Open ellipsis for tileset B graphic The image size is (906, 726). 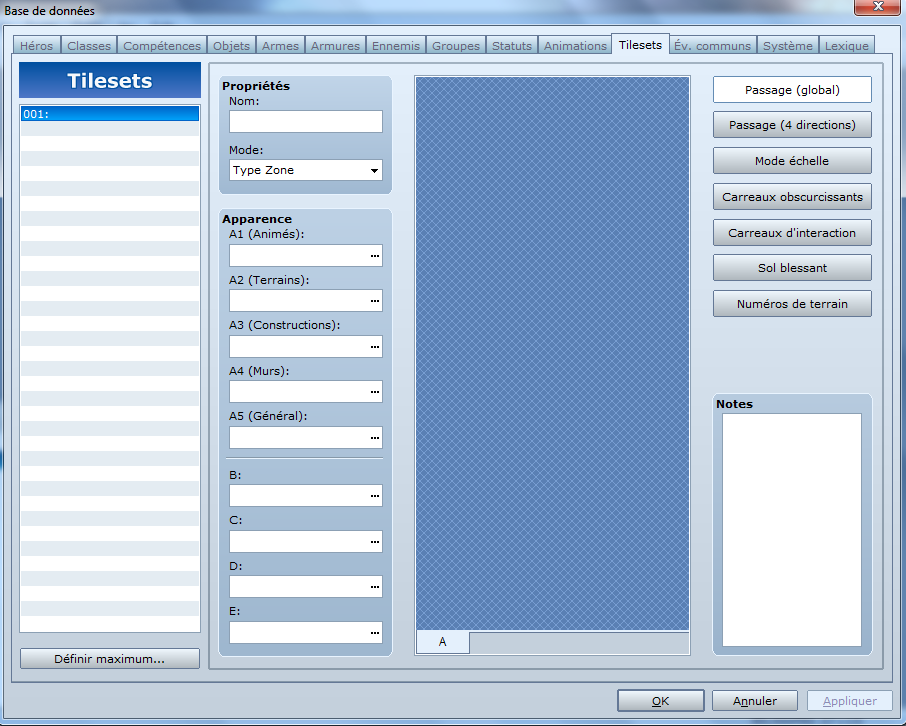pyautogui.click(x=375, y=495)
